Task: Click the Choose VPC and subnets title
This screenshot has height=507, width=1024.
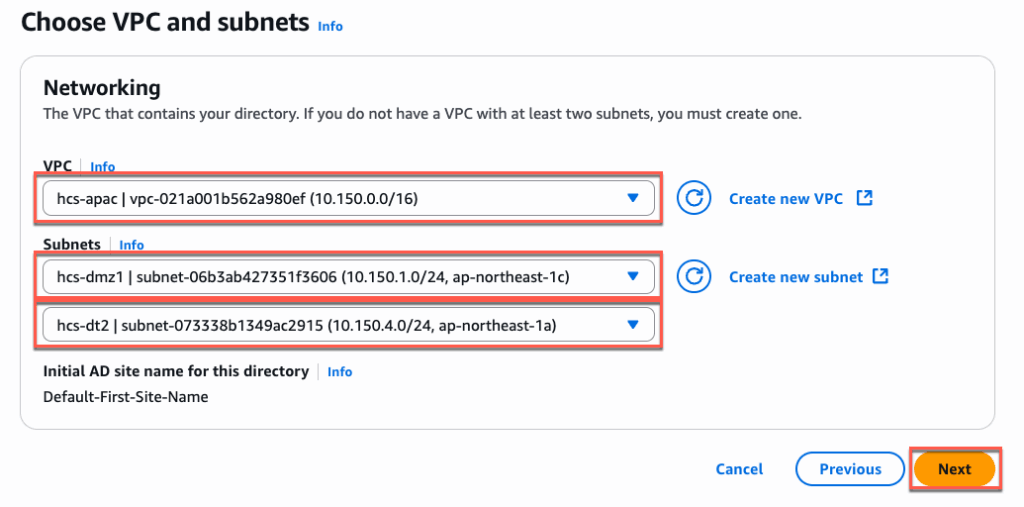Action: (165, 23)
